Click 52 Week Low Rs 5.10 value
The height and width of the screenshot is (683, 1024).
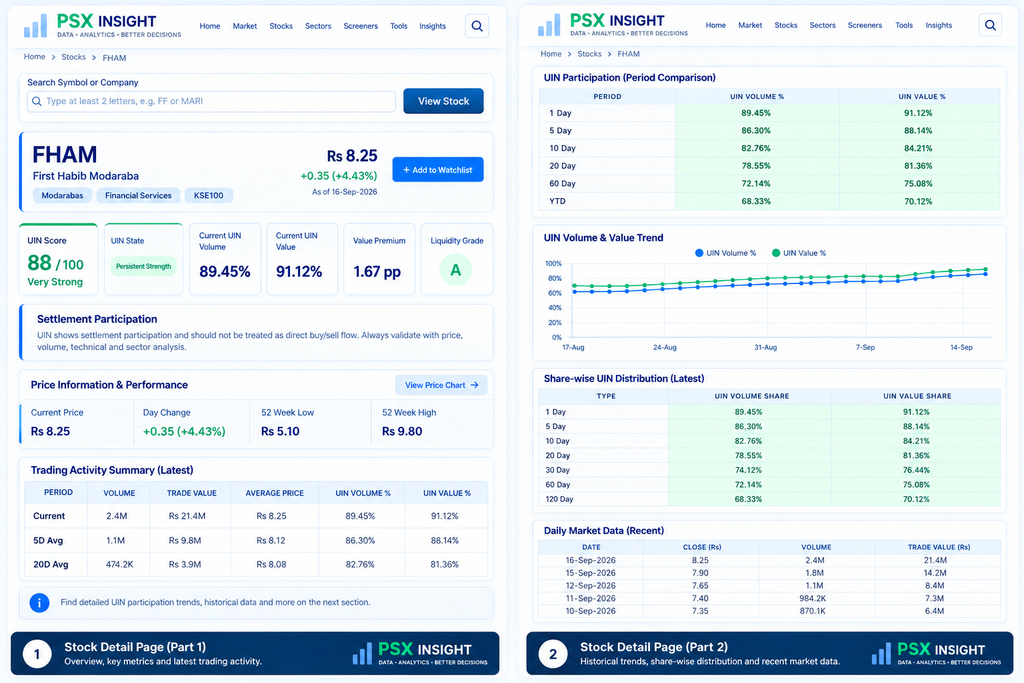280,432
